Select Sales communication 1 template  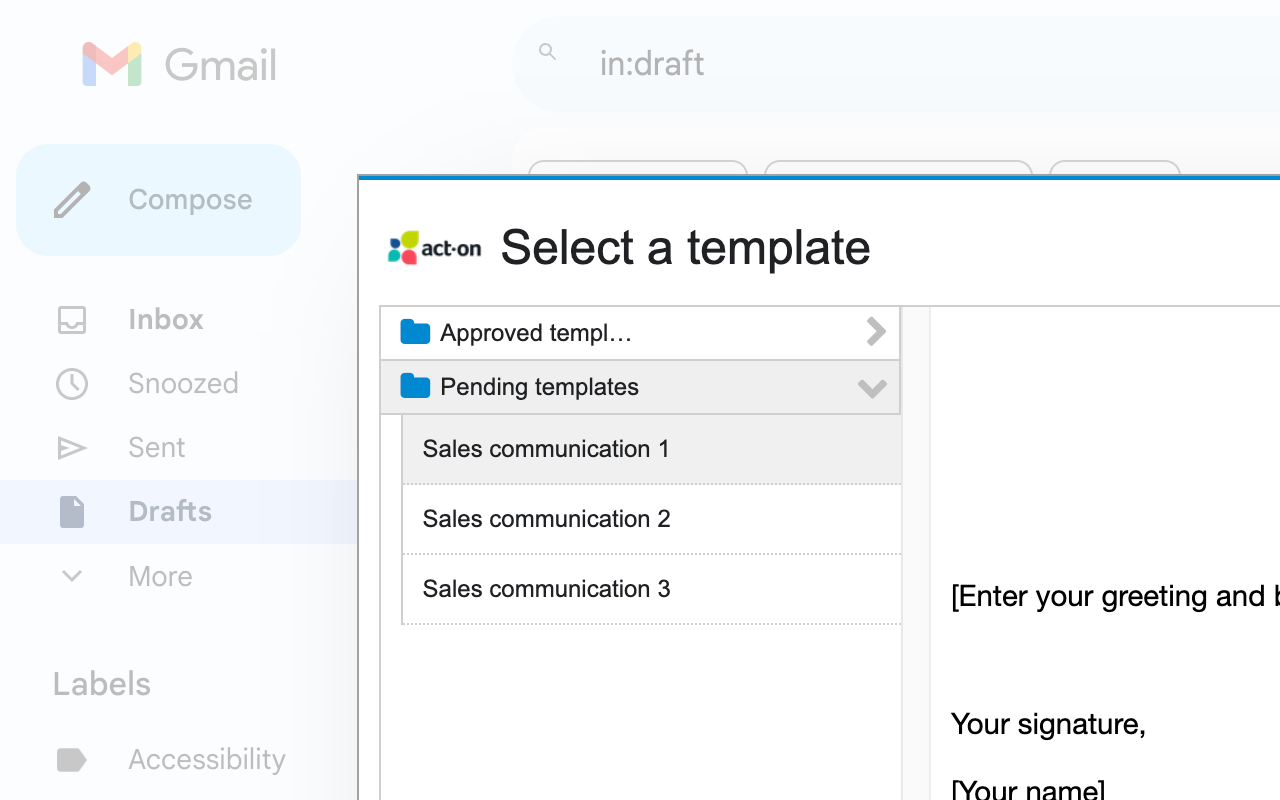(x=546, y=449)
